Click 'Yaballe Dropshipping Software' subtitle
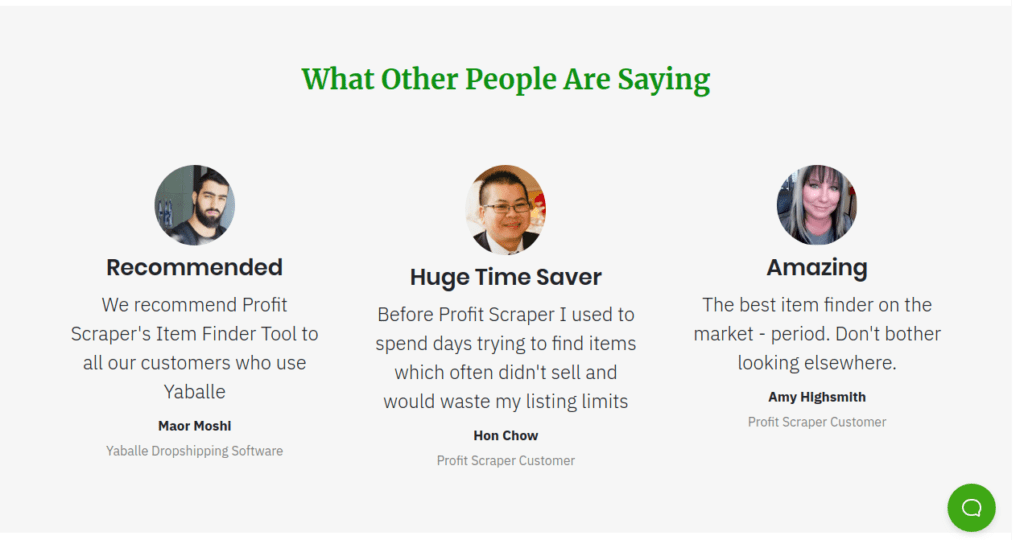The image size is (1024, 540). tap(195, 451)
